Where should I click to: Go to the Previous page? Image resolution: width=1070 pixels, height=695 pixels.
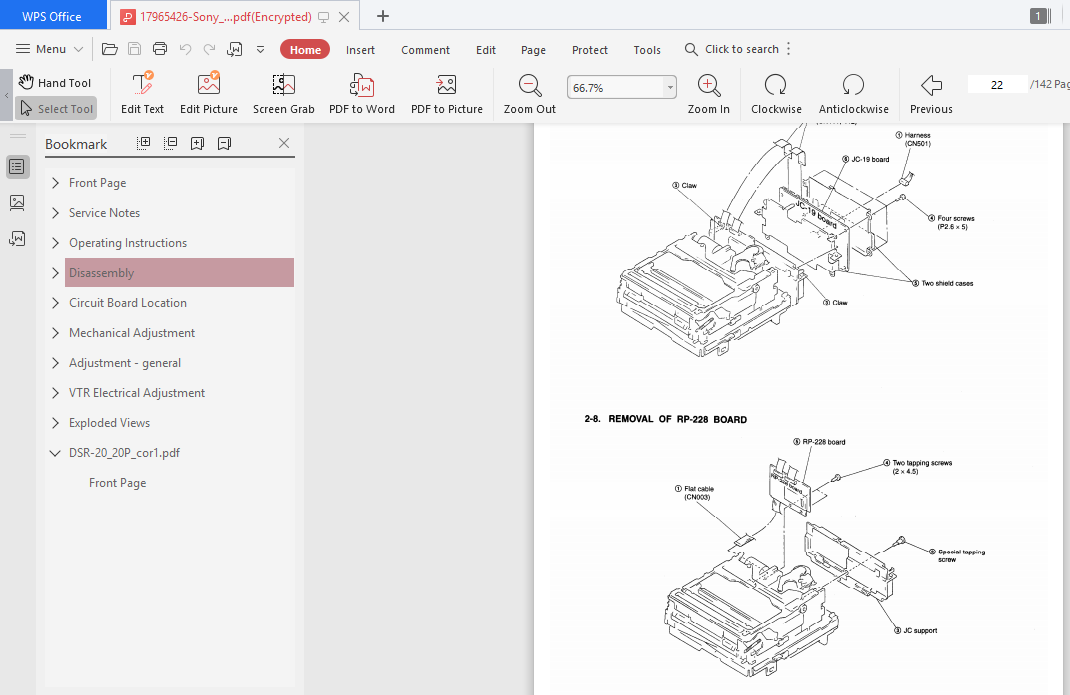point(931,93)
